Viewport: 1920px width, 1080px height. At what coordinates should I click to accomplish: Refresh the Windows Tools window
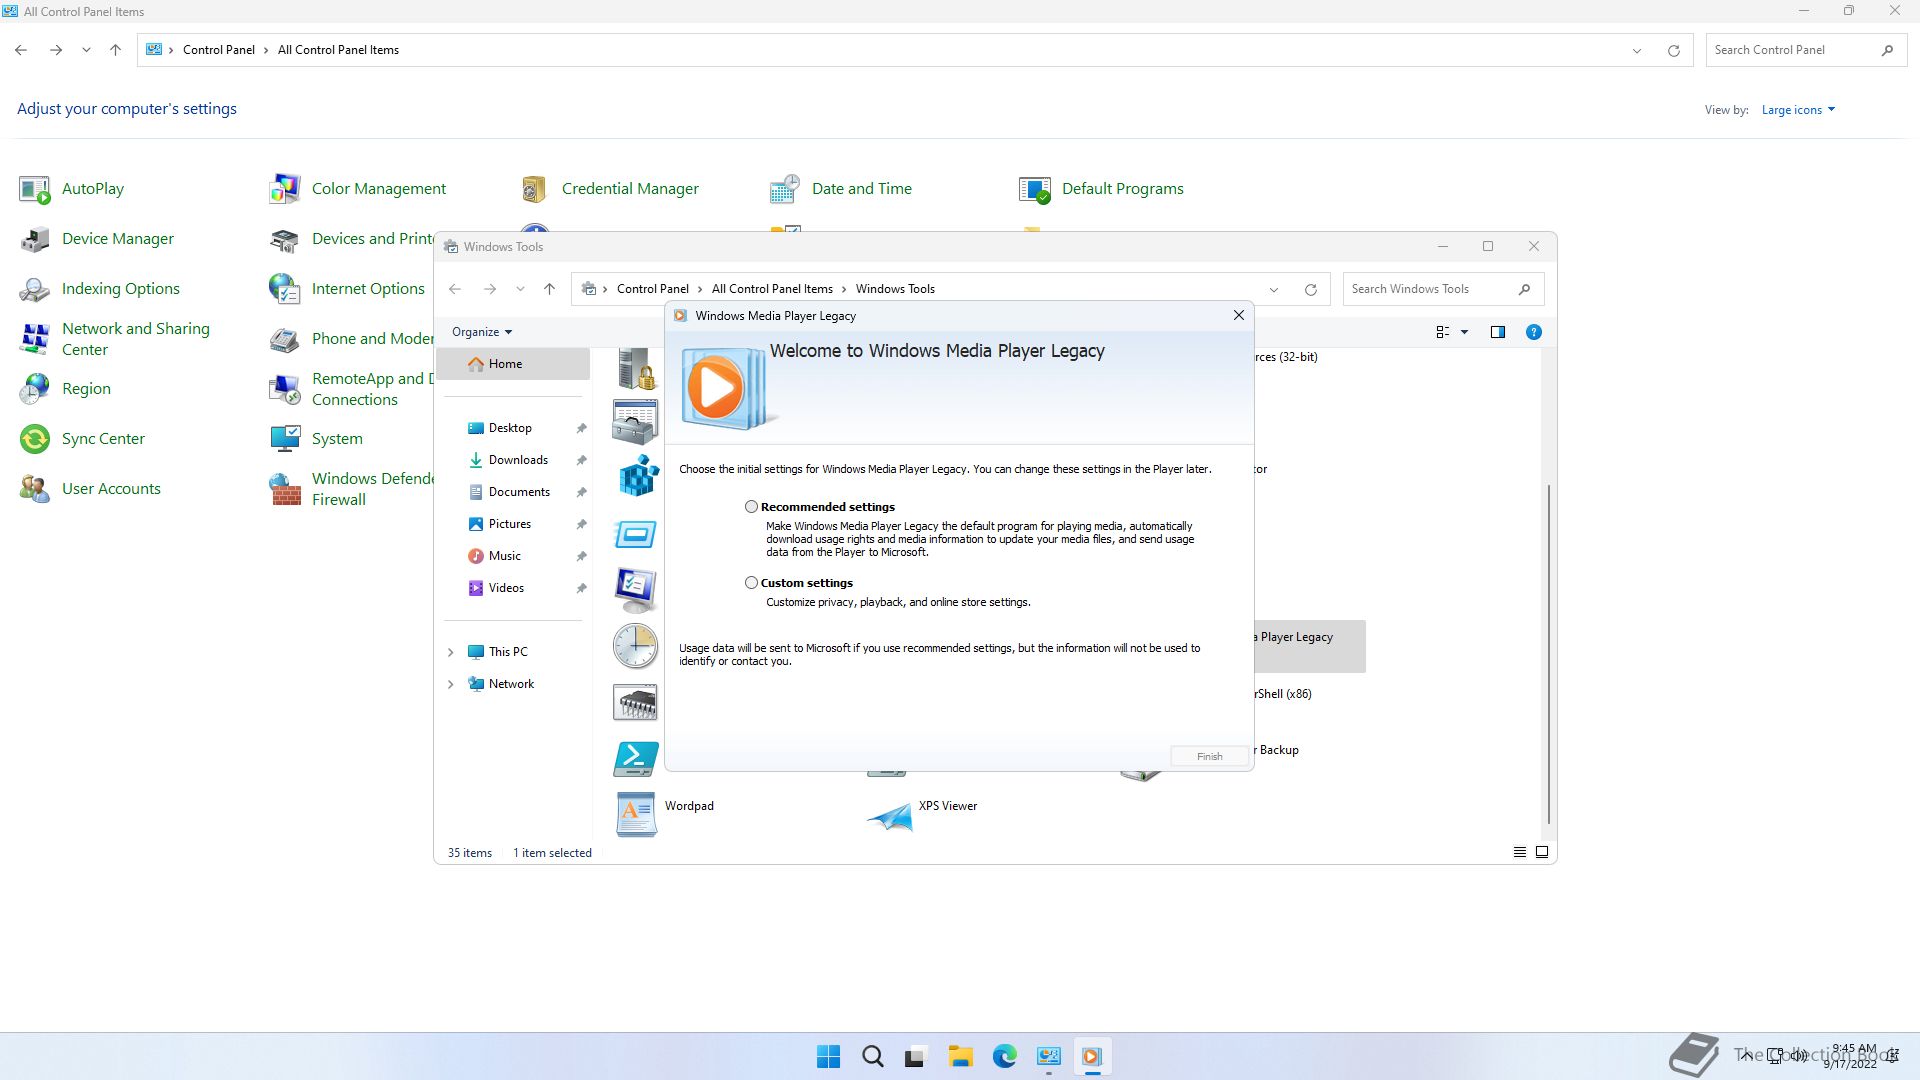coord(1310,289)
